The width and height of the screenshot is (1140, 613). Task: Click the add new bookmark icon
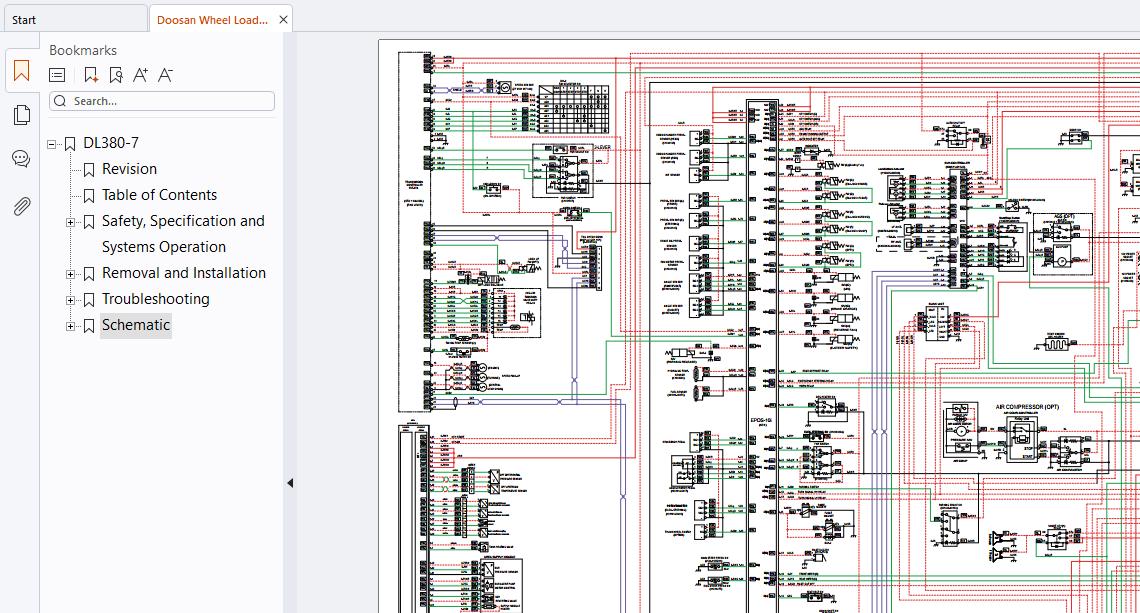91,75
